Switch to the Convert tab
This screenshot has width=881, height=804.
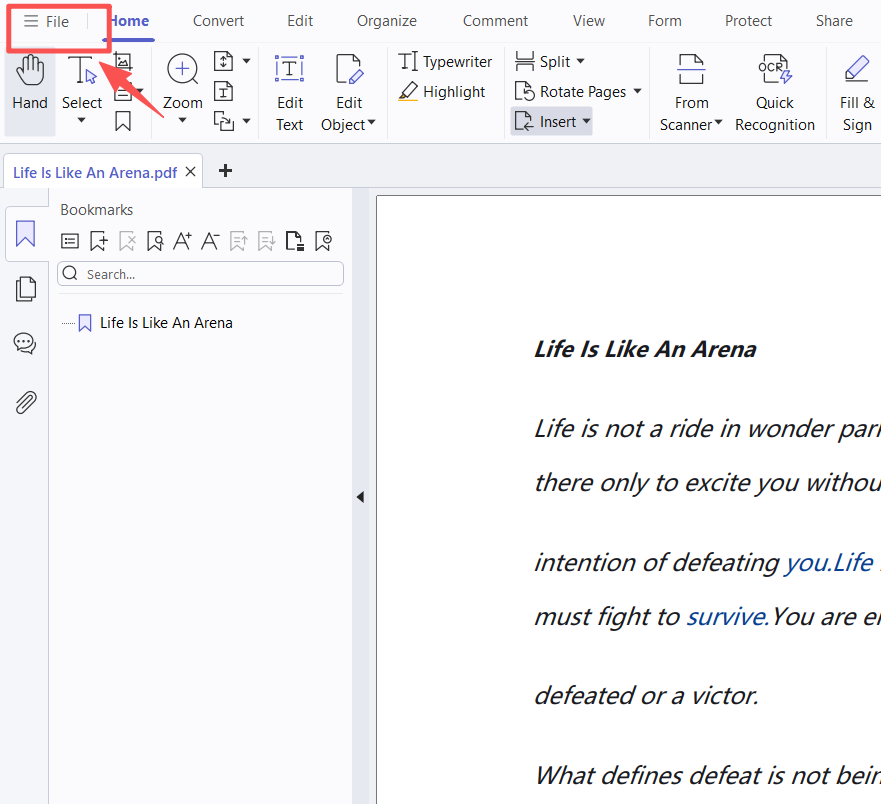[x=218, y=21]
